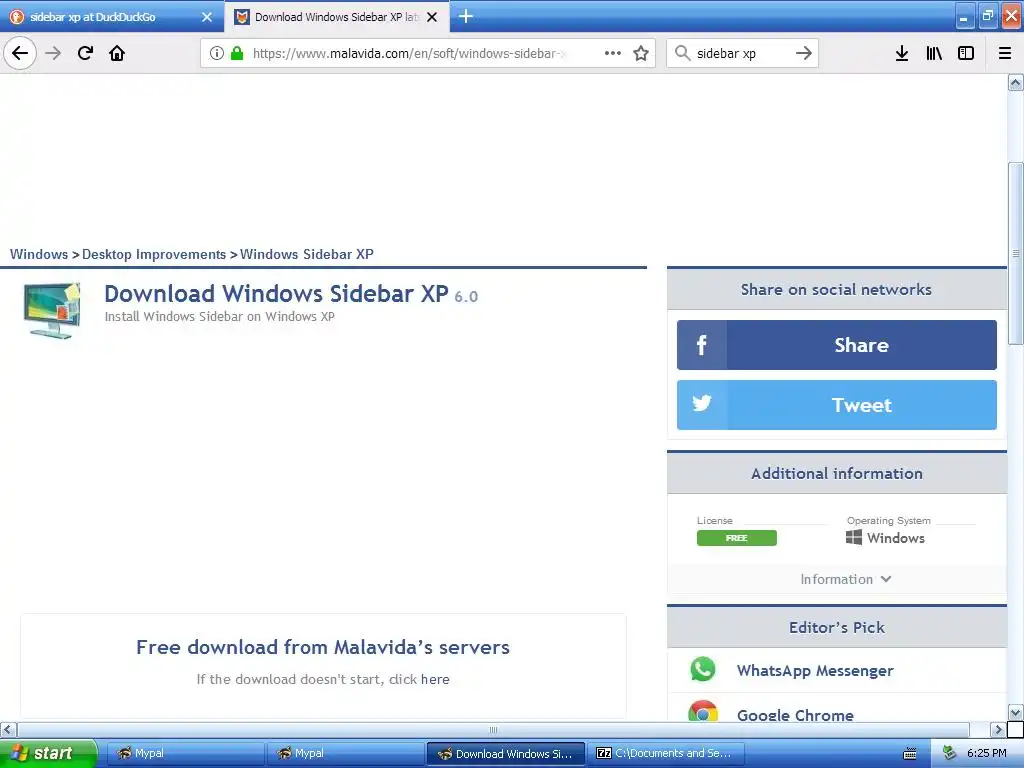Viewport: 1024px width, 768px height.
Task: Reload the current page
Action: [86, 53]
